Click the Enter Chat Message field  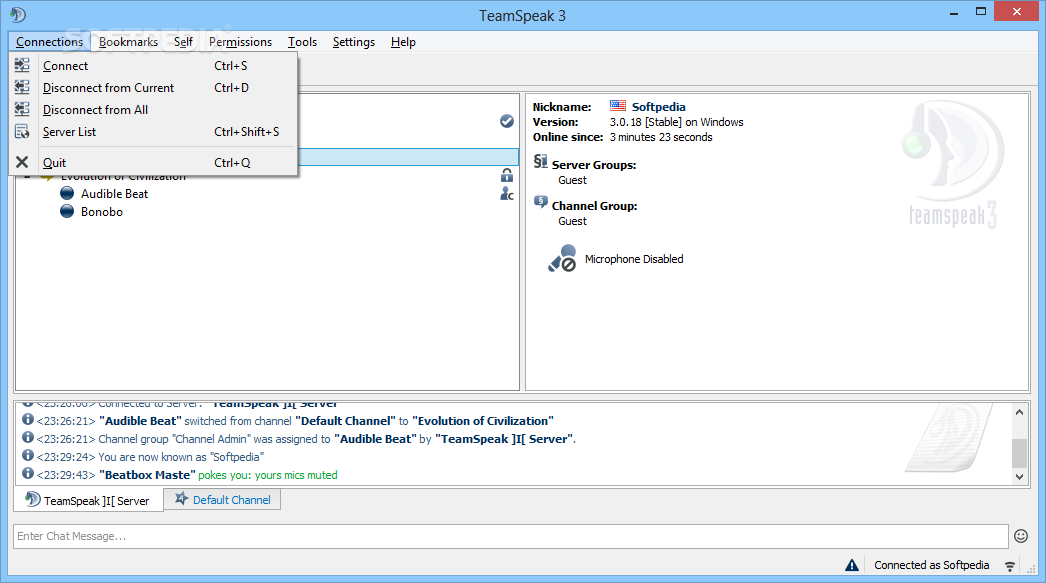(510, 536)
